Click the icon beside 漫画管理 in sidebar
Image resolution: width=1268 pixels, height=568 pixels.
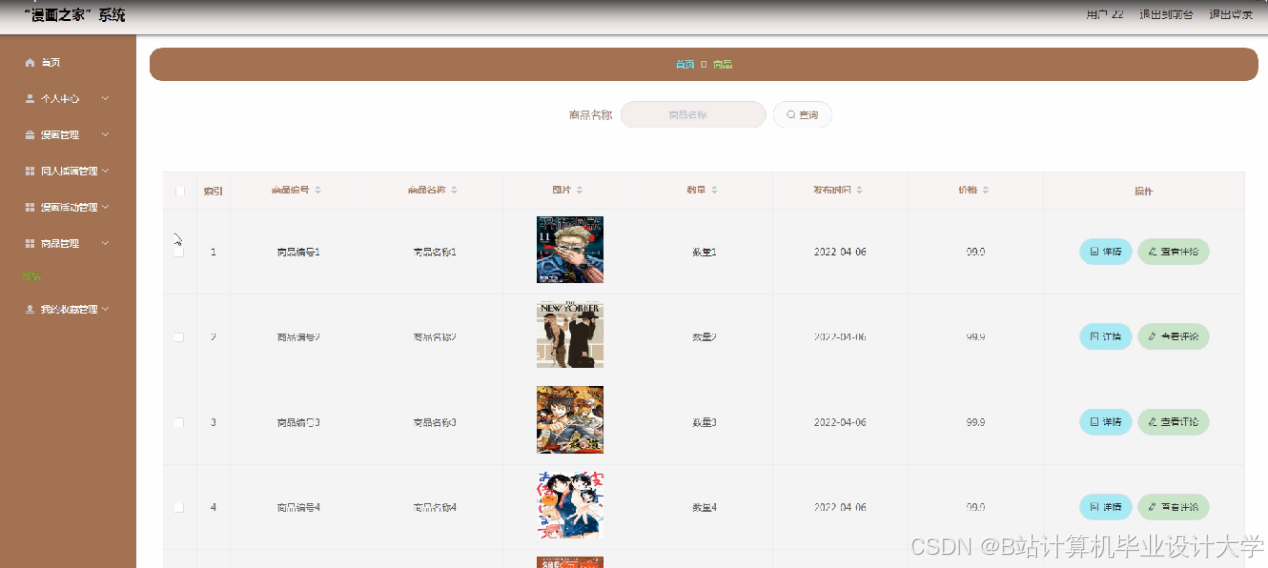(x=30, y=135)
